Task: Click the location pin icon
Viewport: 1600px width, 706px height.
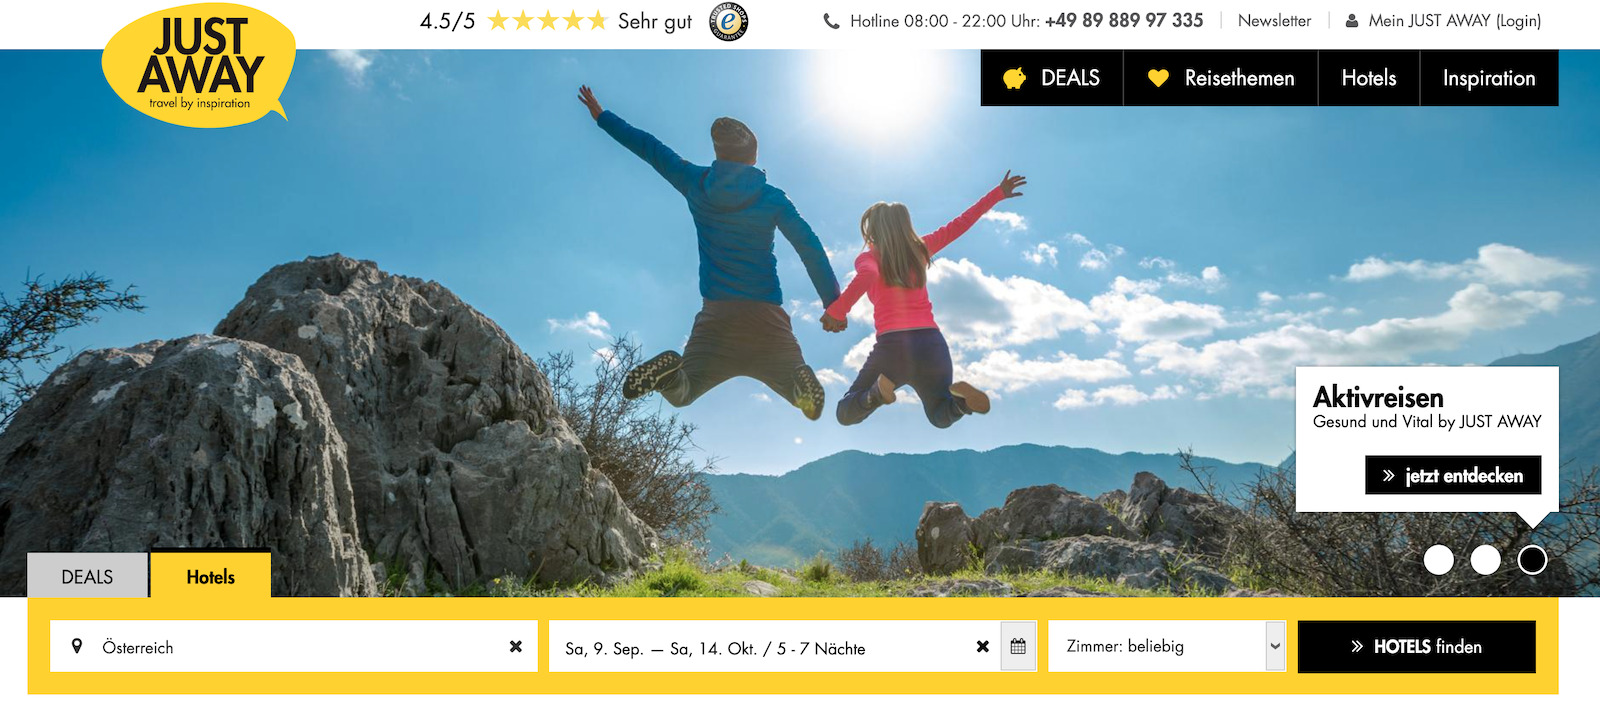Action: (77, 647)
